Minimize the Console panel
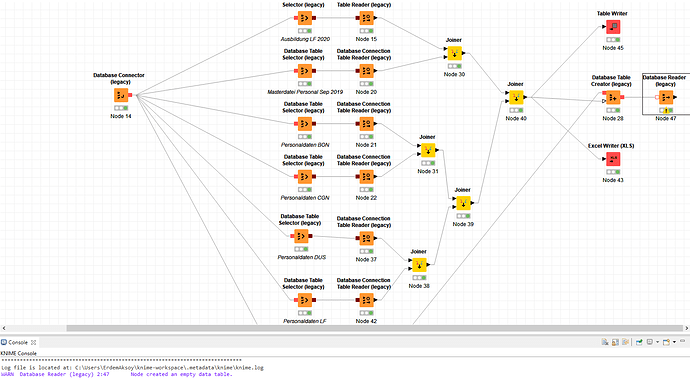The width and height of the screenshot is (690, 386). point(683,341)
